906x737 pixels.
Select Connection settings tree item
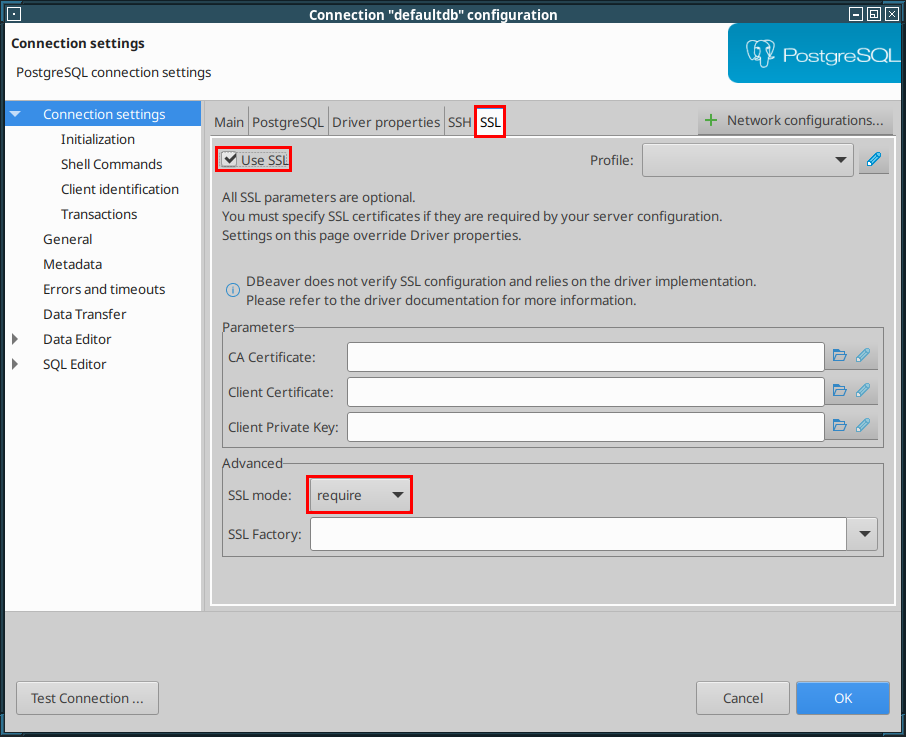tap(104, 114)
